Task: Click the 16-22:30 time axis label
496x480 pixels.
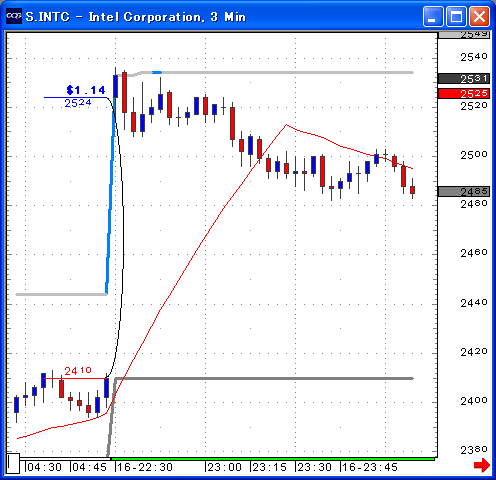Action: [144, 467]
